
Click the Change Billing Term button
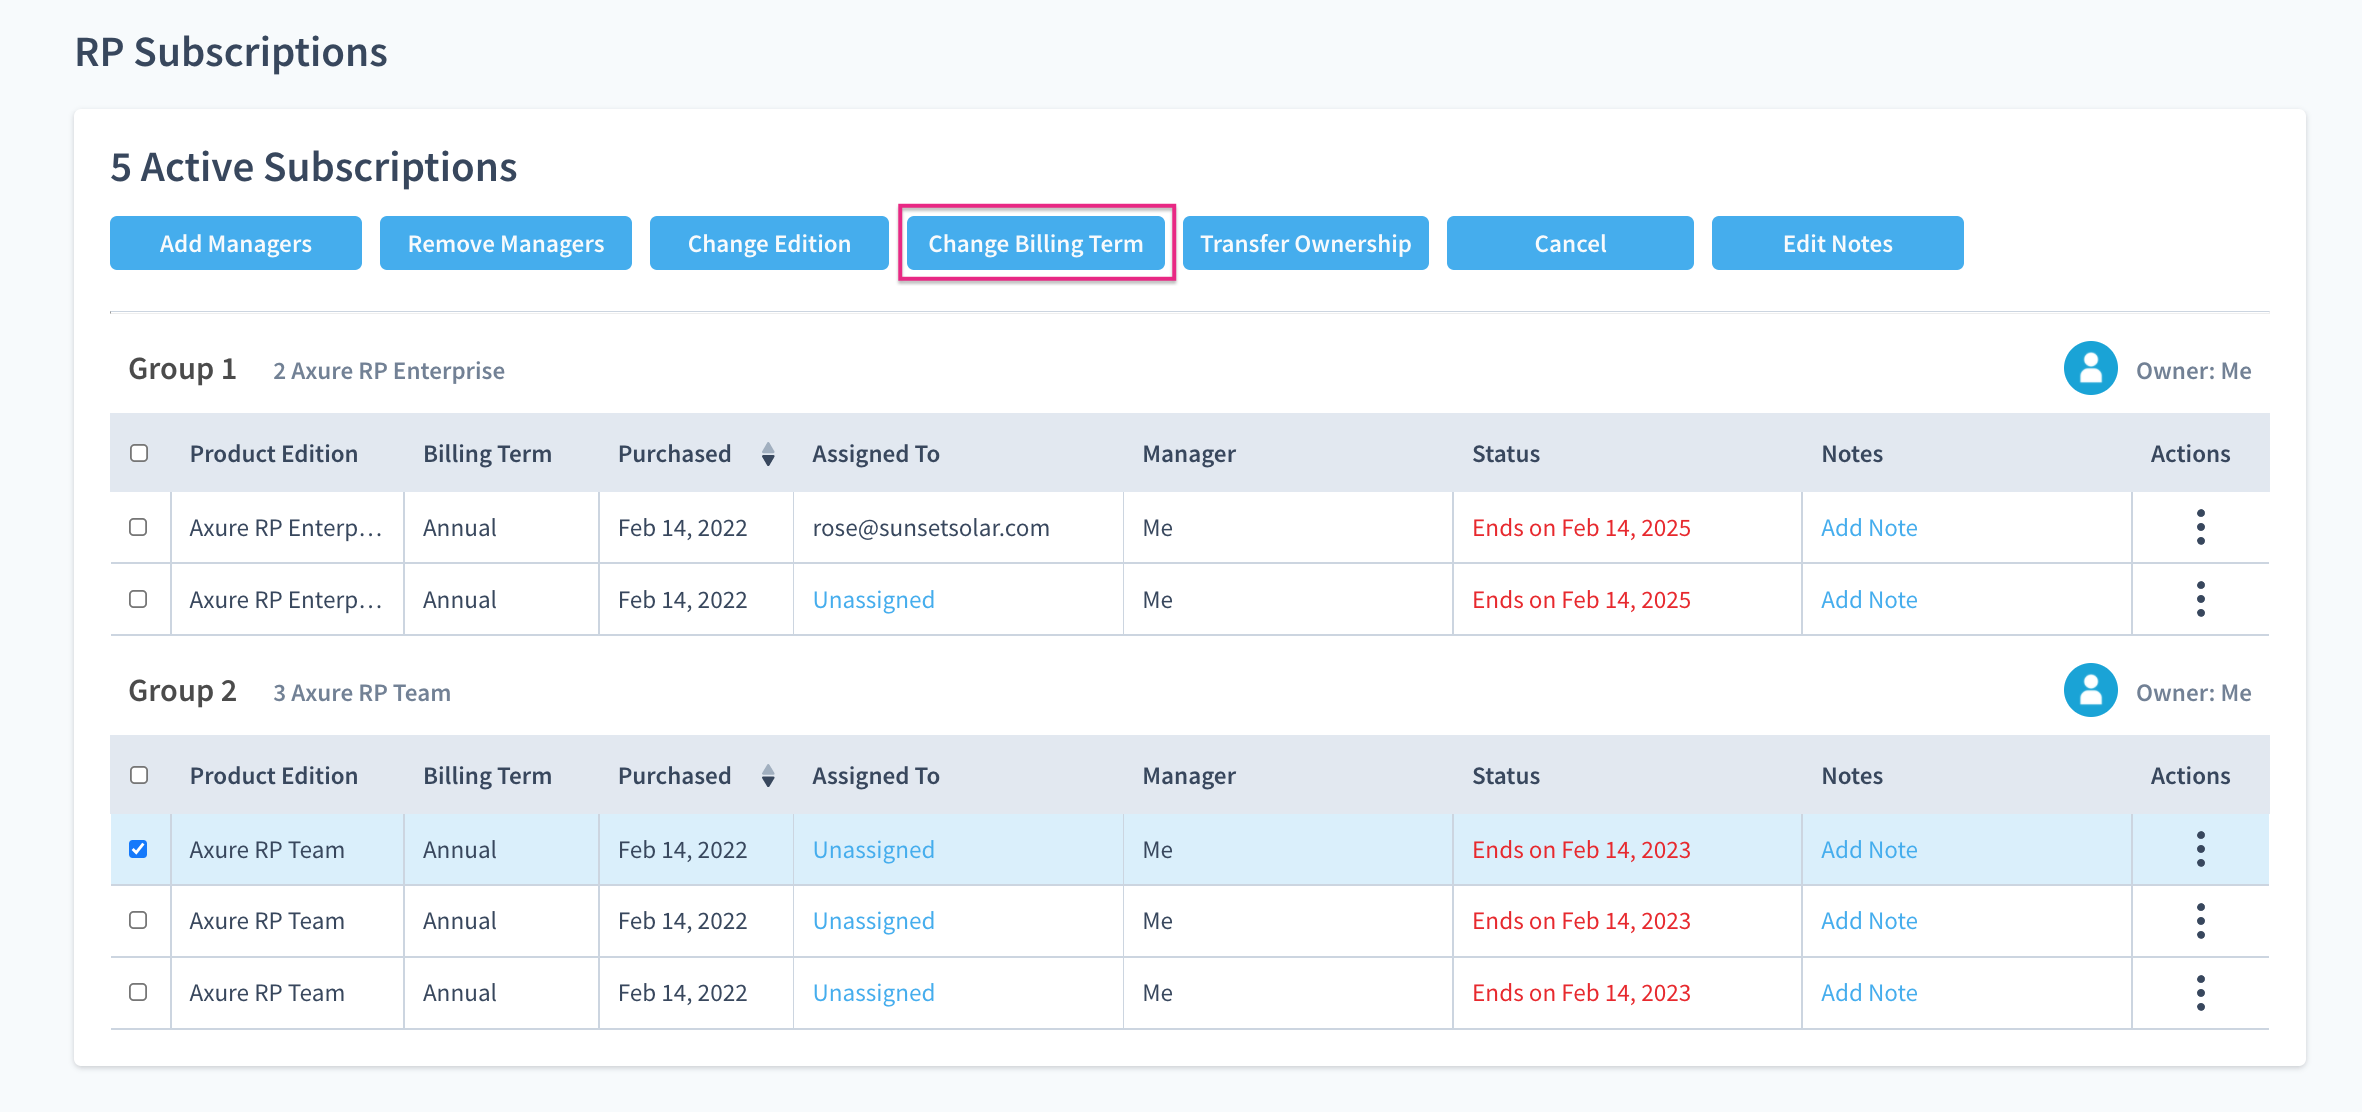click(x=1035, y=243)
